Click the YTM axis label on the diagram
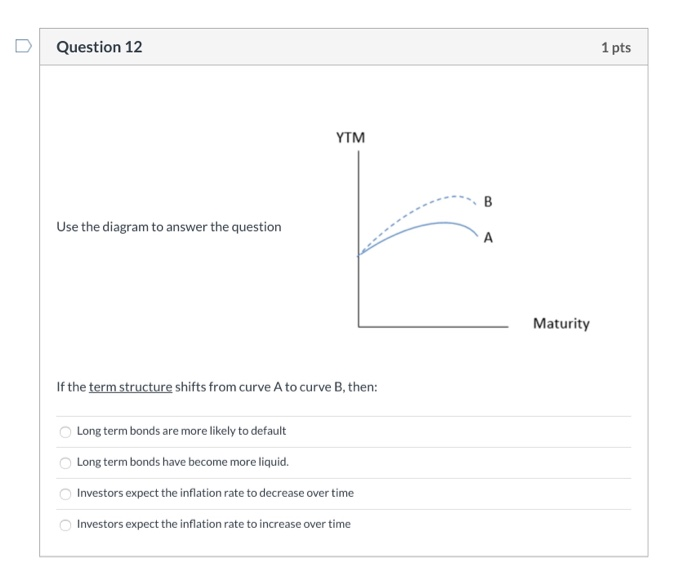The image size is (700, 568). [x=350, y=138]
